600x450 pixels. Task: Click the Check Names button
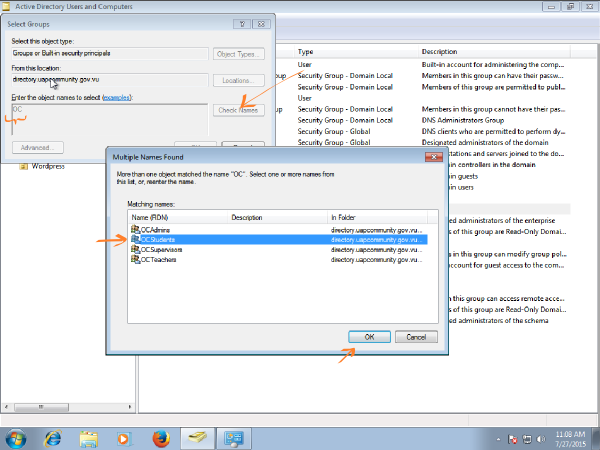pyautogui.click(x=238, y=110)
